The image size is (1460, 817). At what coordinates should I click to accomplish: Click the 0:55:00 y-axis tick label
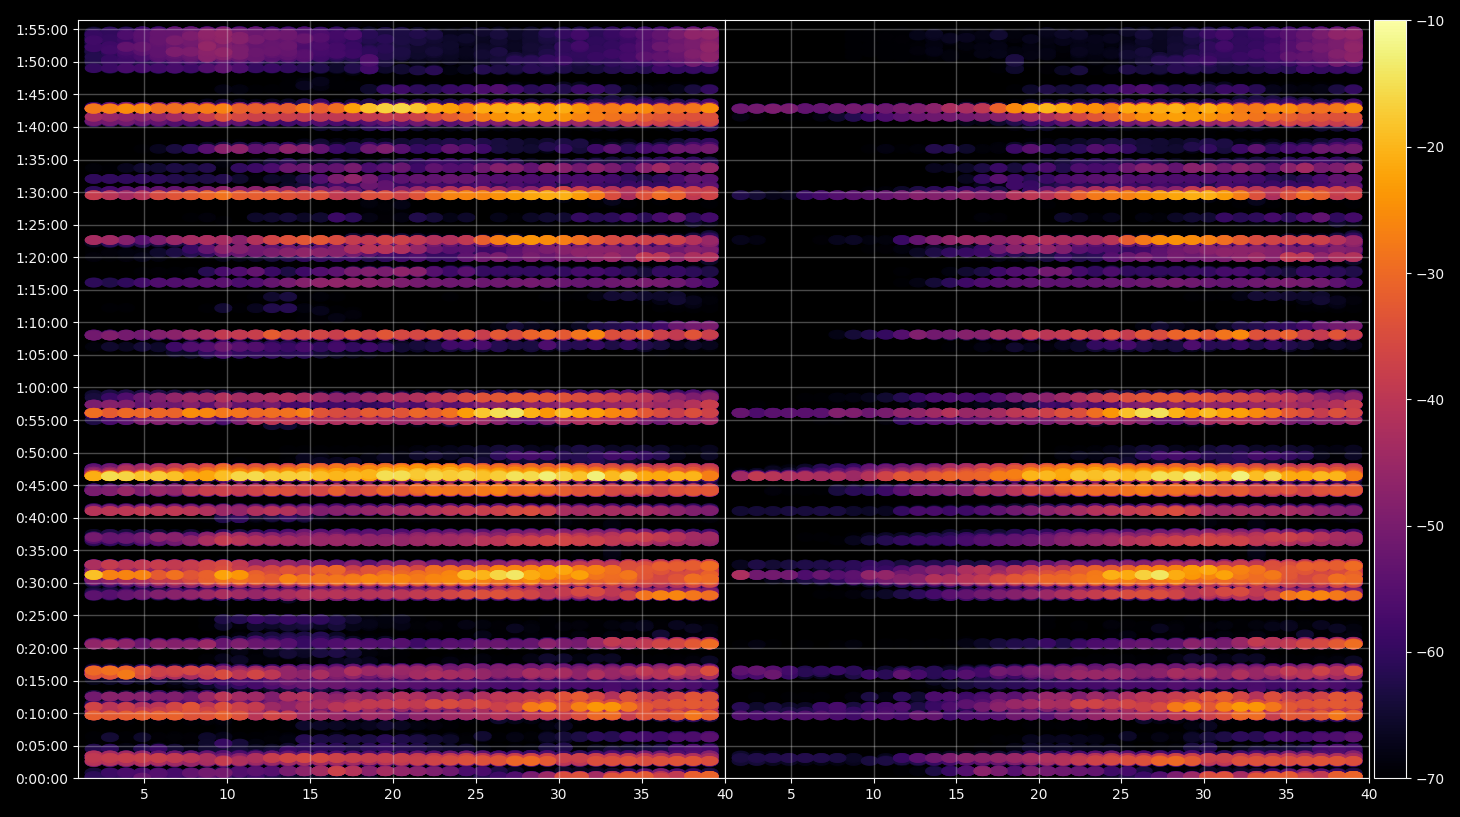(42, 421)
